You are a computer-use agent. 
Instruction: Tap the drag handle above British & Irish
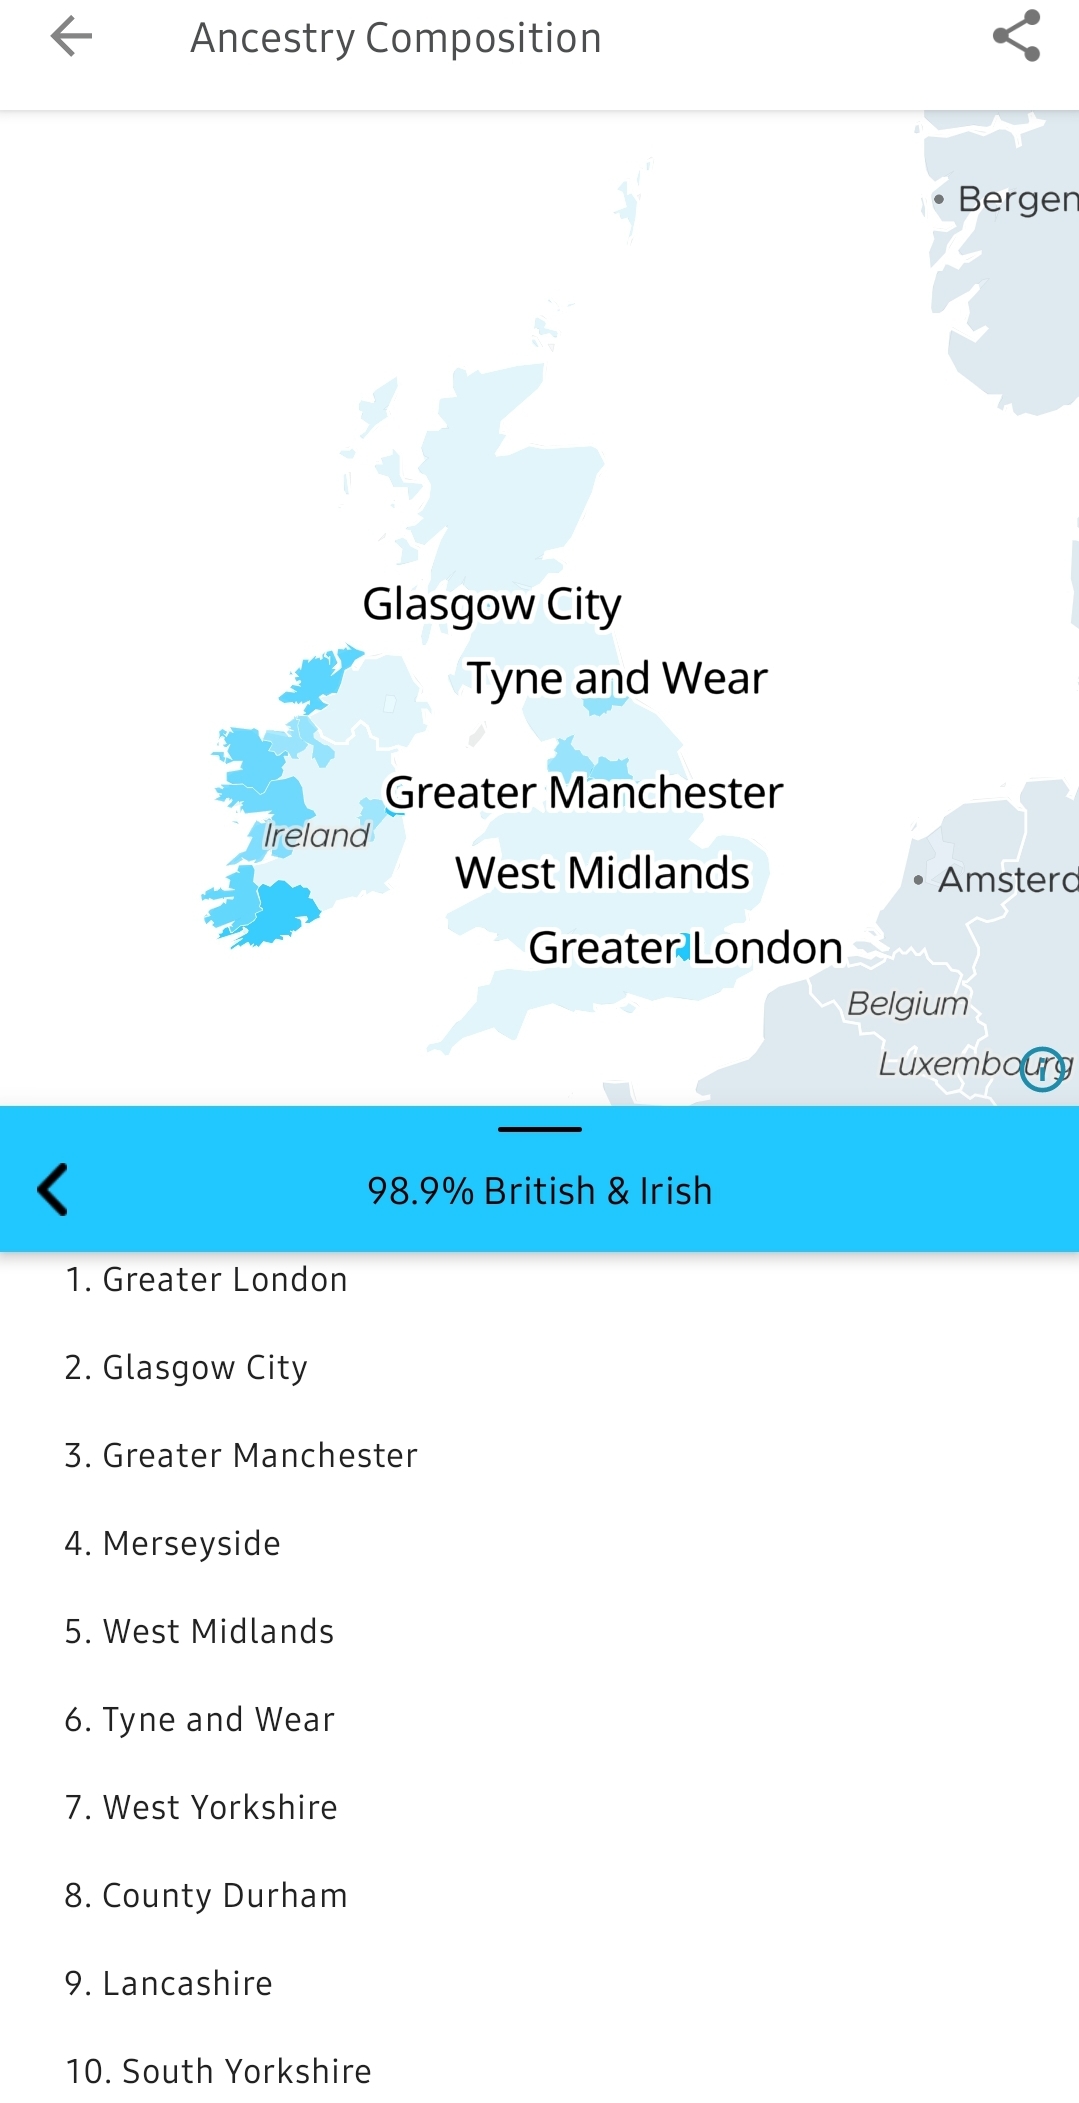[x=539, y=1129]
